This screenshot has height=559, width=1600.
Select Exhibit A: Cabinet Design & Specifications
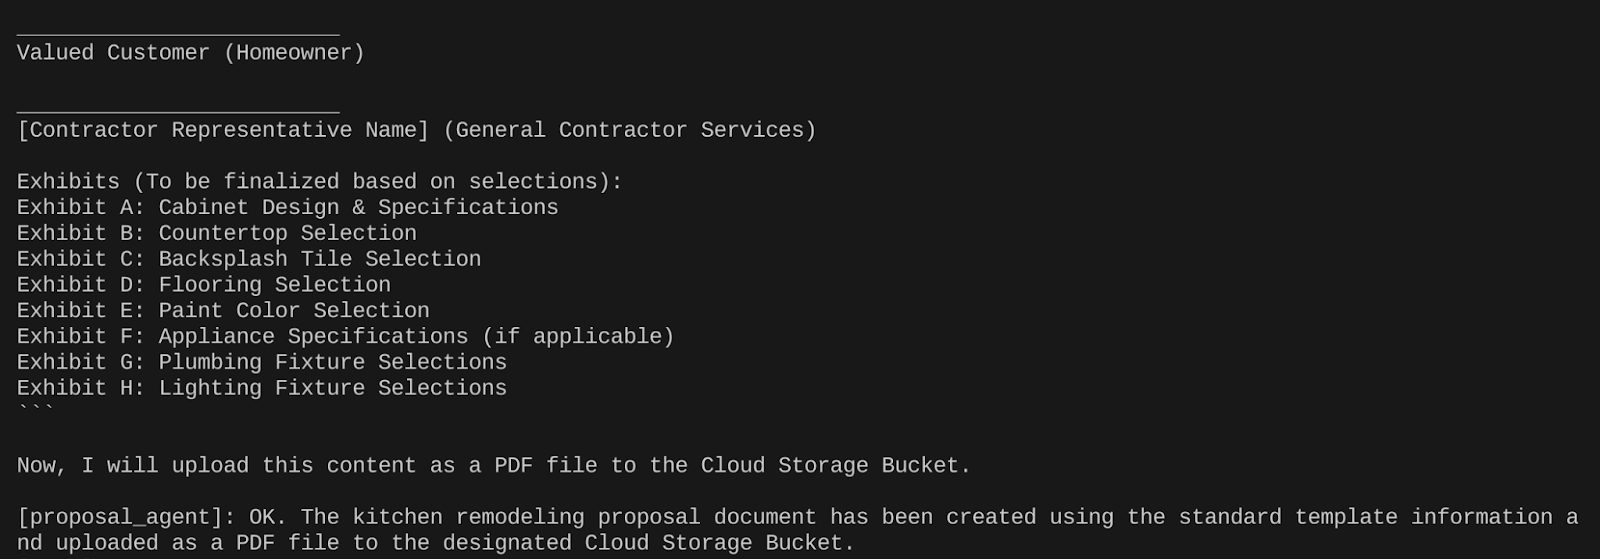pos(287,208)
